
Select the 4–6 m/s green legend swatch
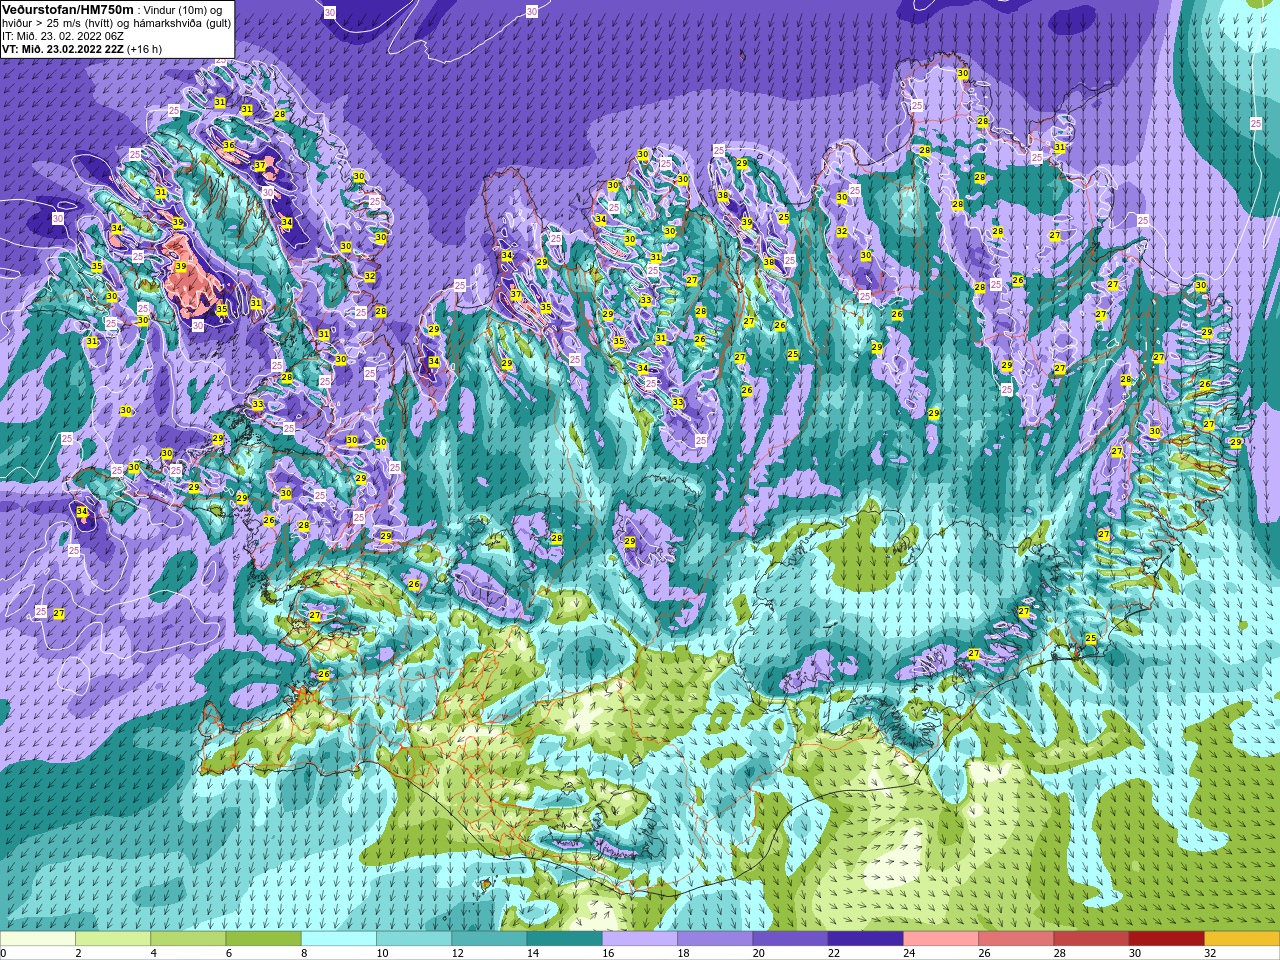pyautogui.click(x=188, y=939)
